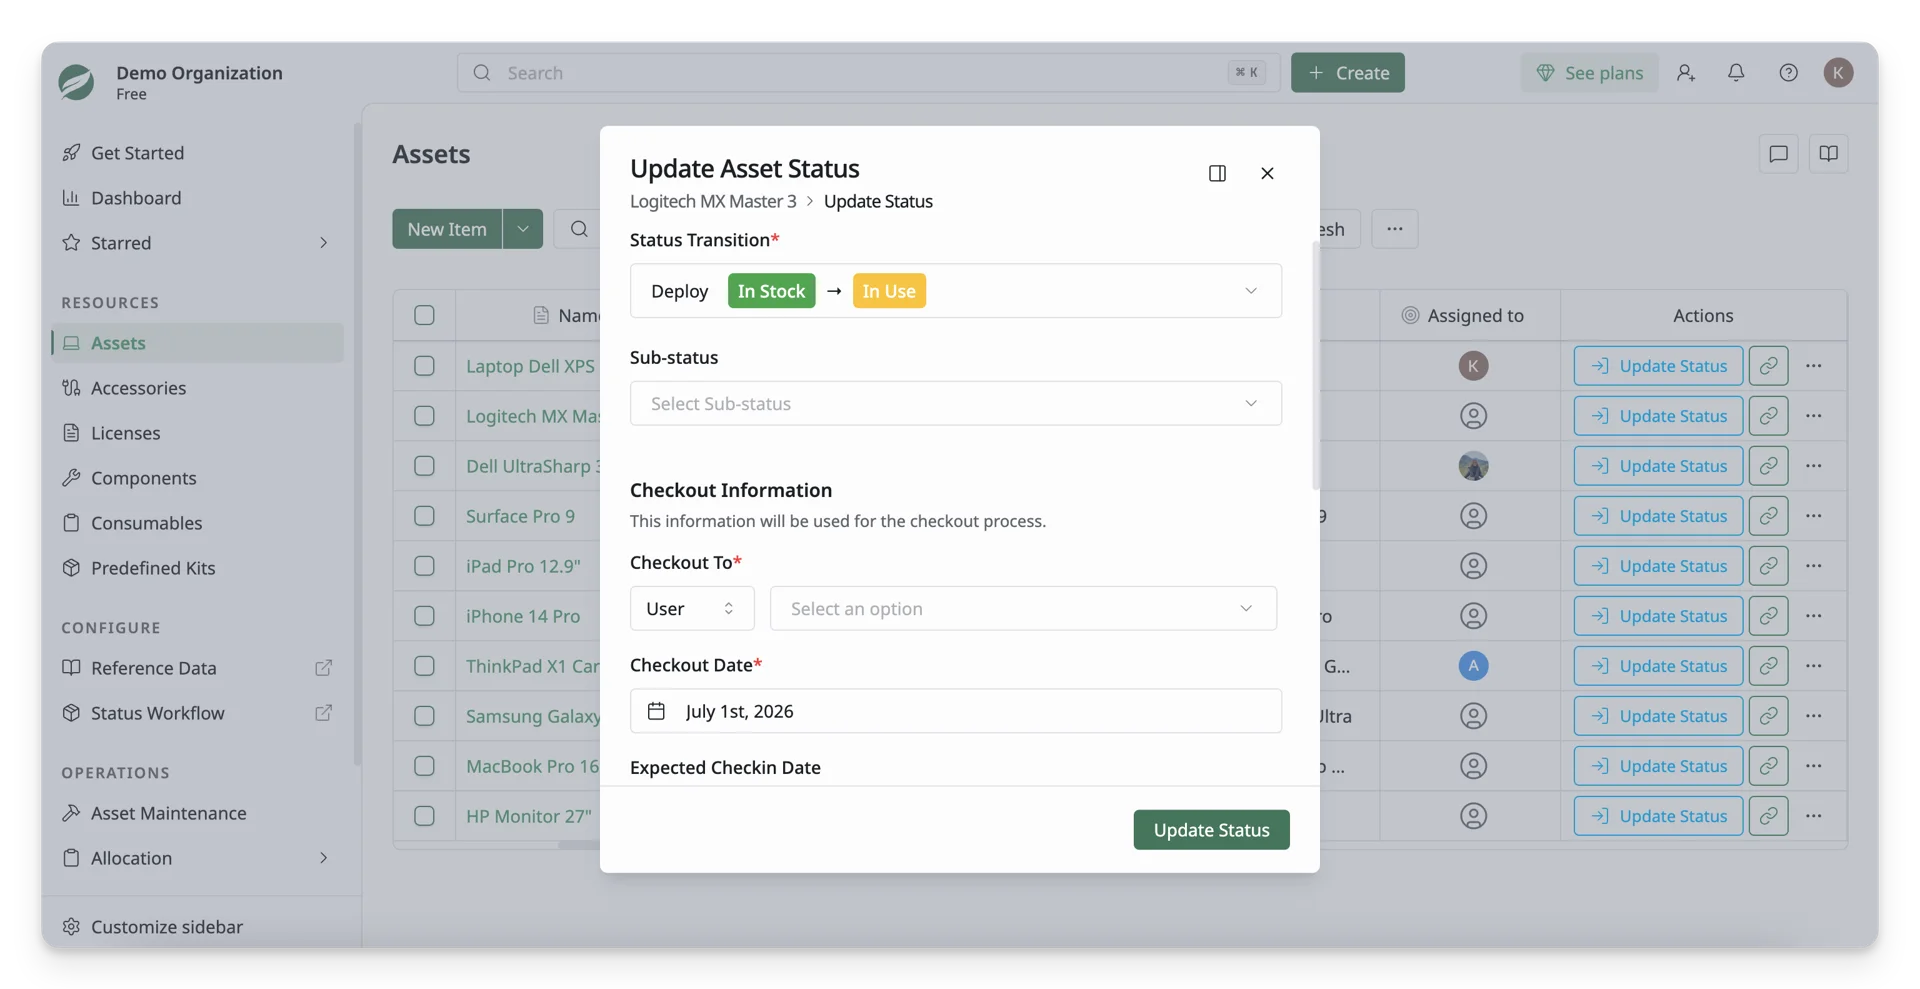
Task: Open the New Item dropdown arrow
Action: [x=522, y=229]
